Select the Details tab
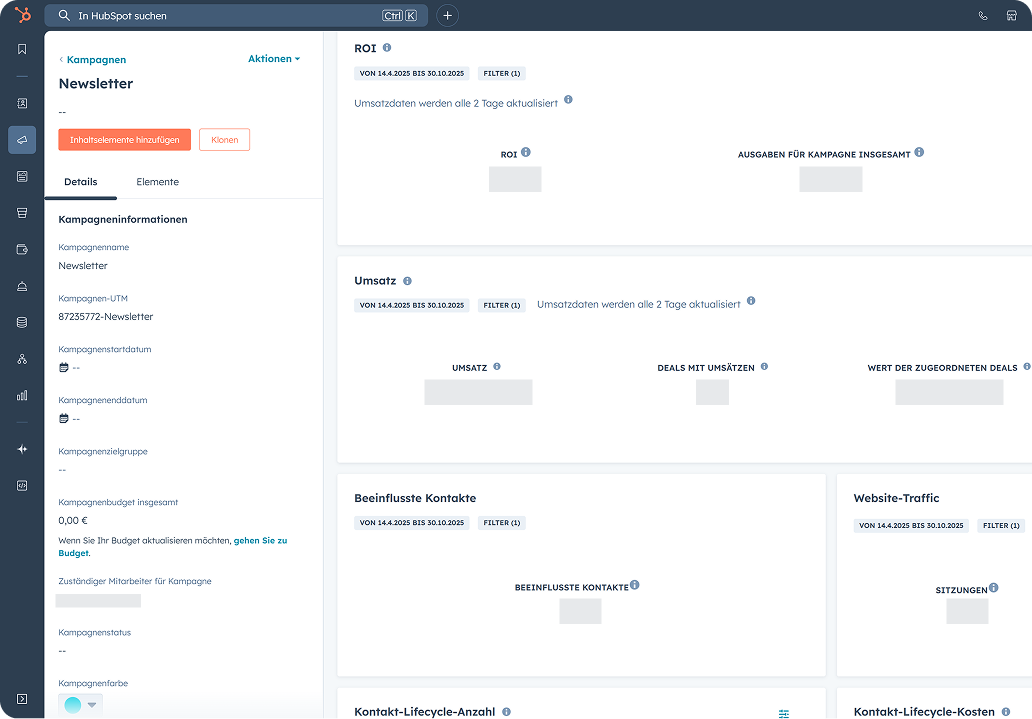This screenshot has width=1032, height=719. 80,182
